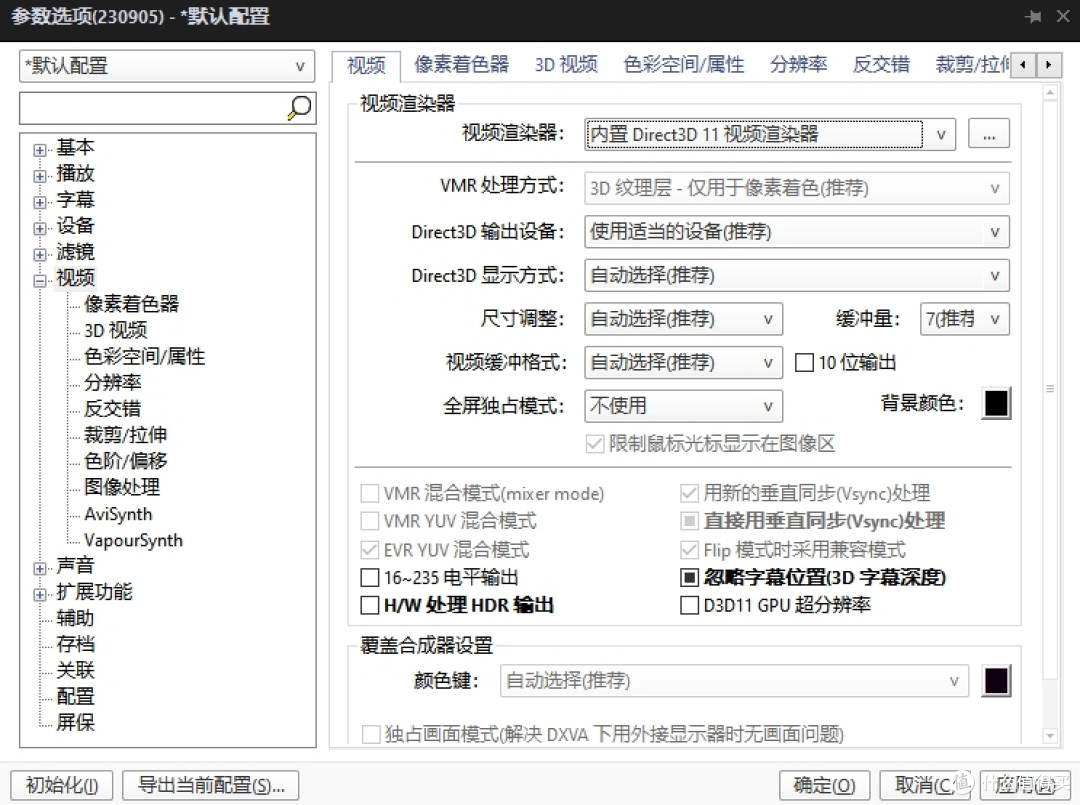This screenshot has height=805, width=1080.
Task: Enable D3D11 GPU 超分辨率 checkbox
Action: click(689, 605)
